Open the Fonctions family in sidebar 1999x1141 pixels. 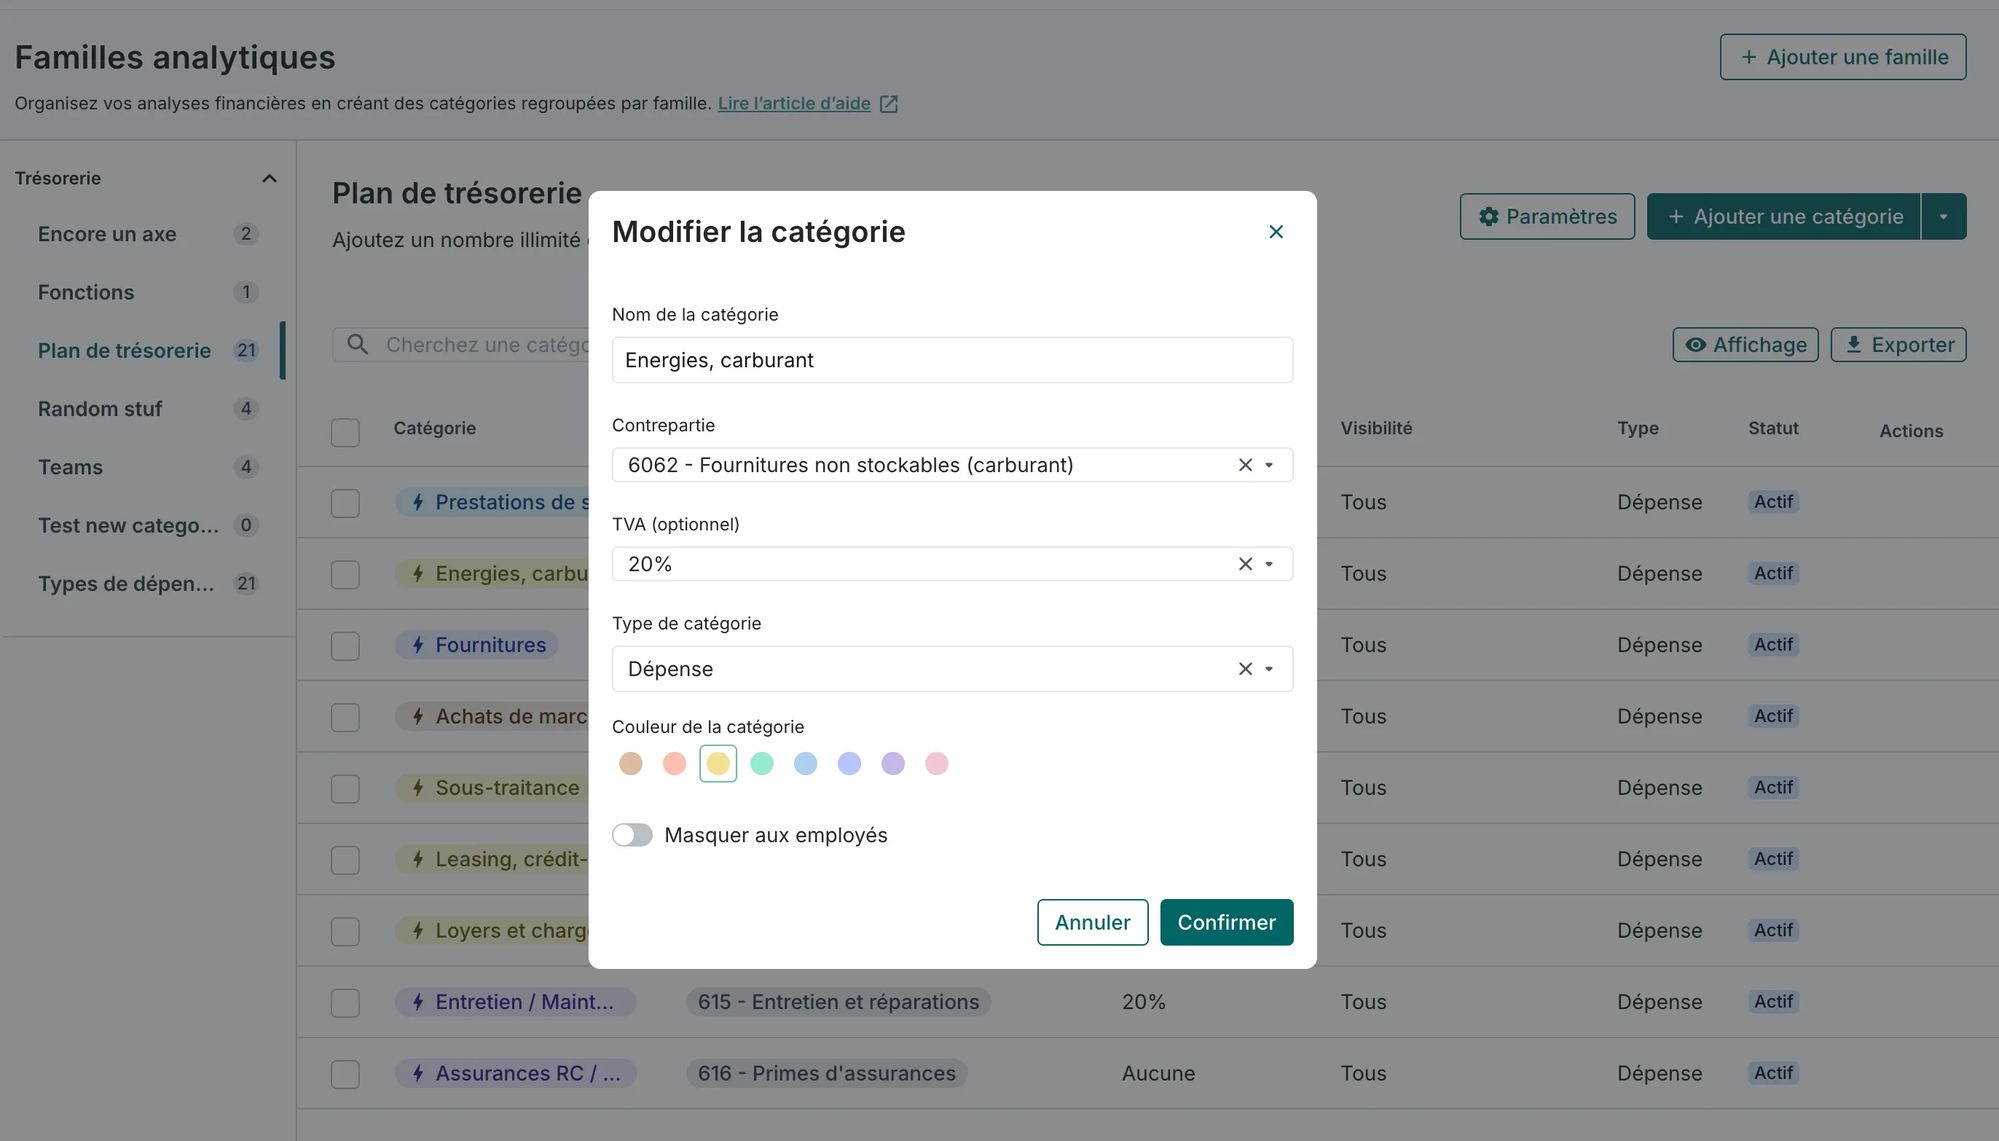pos(86,292)
